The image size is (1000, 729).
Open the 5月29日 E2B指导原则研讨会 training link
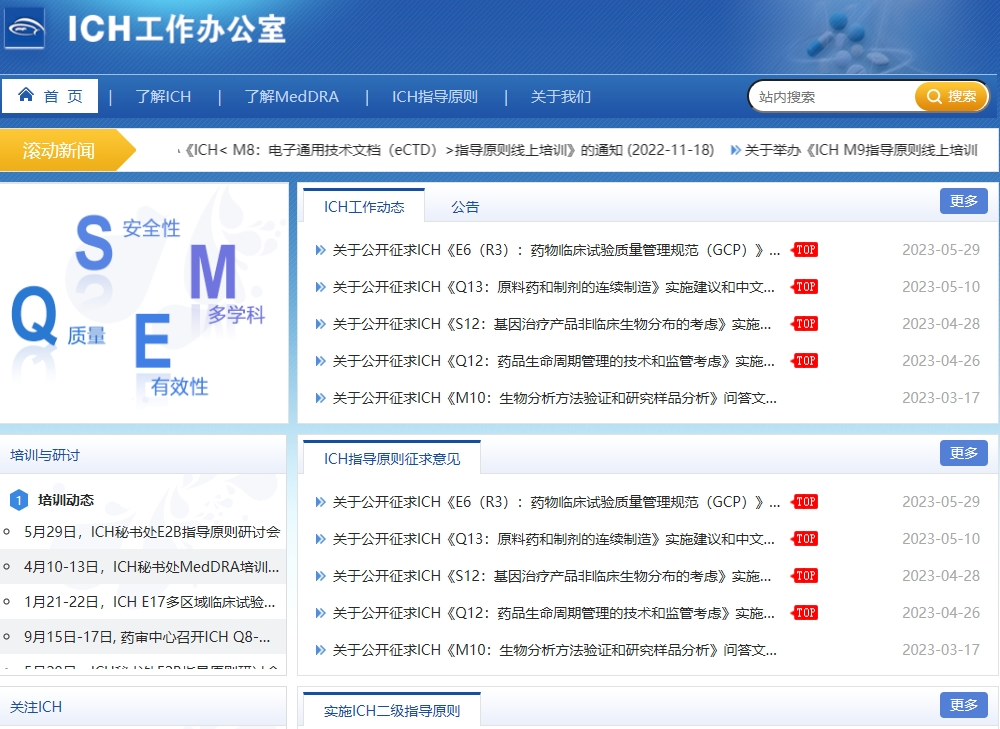[152, 531]
